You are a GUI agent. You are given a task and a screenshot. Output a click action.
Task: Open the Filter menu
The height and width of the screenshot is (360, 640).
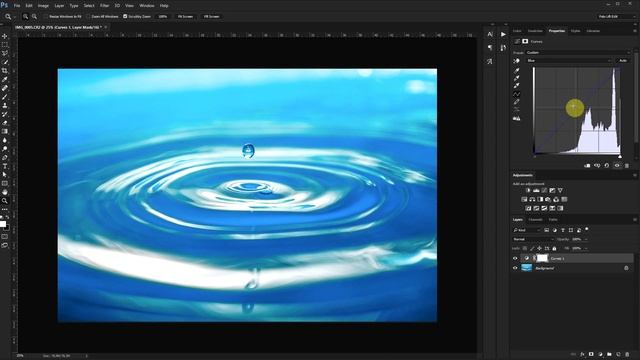point(104,6)
